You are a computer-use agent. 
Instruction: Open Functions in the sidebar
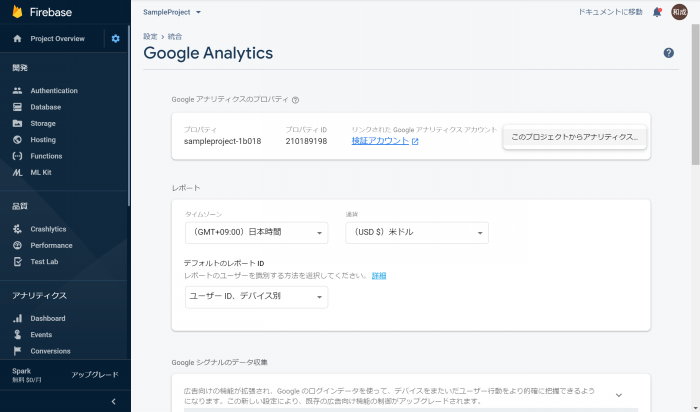point(46,156)
